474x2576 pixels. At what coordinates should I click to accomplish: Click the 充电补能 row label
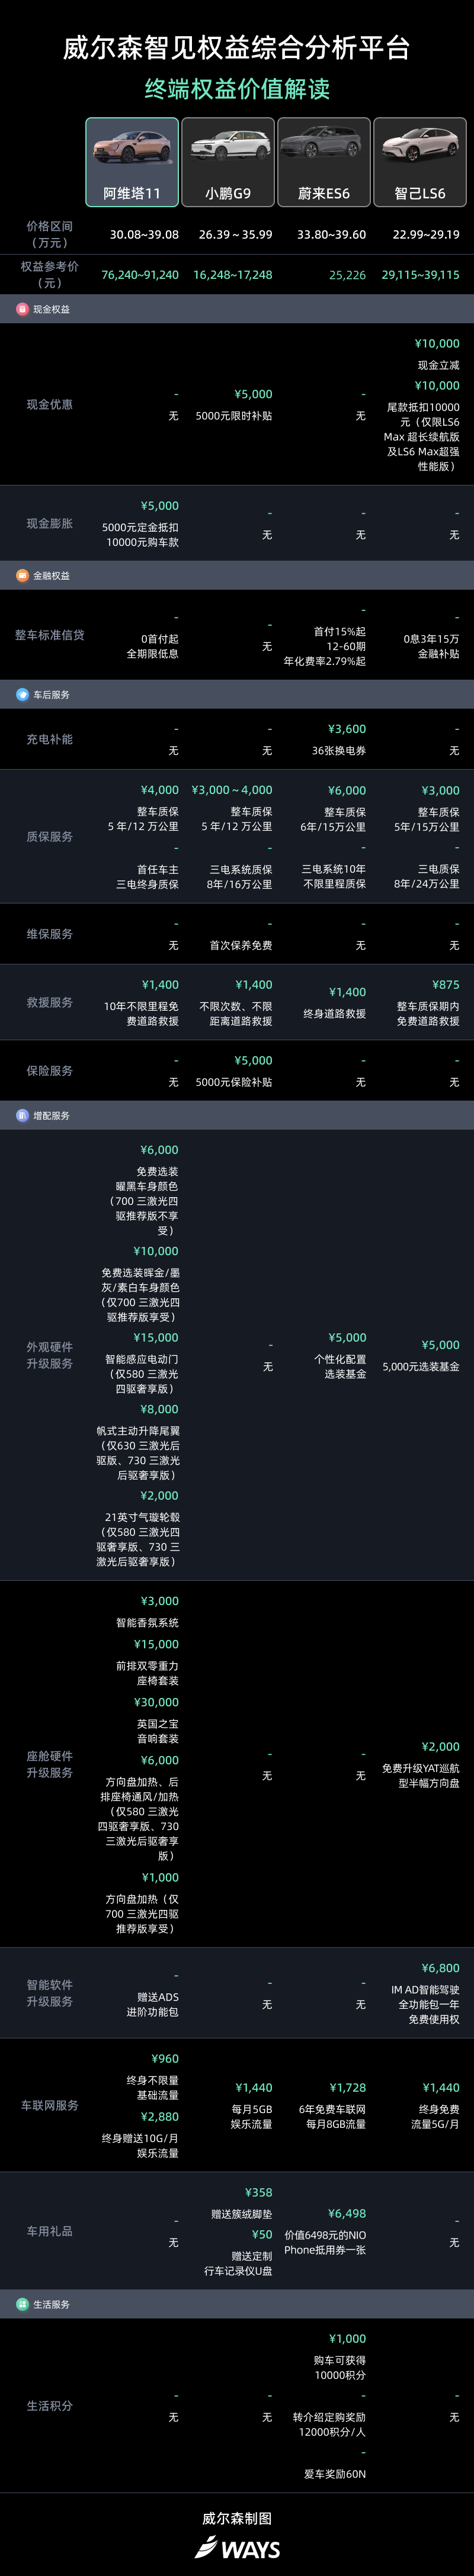(49, 739)
